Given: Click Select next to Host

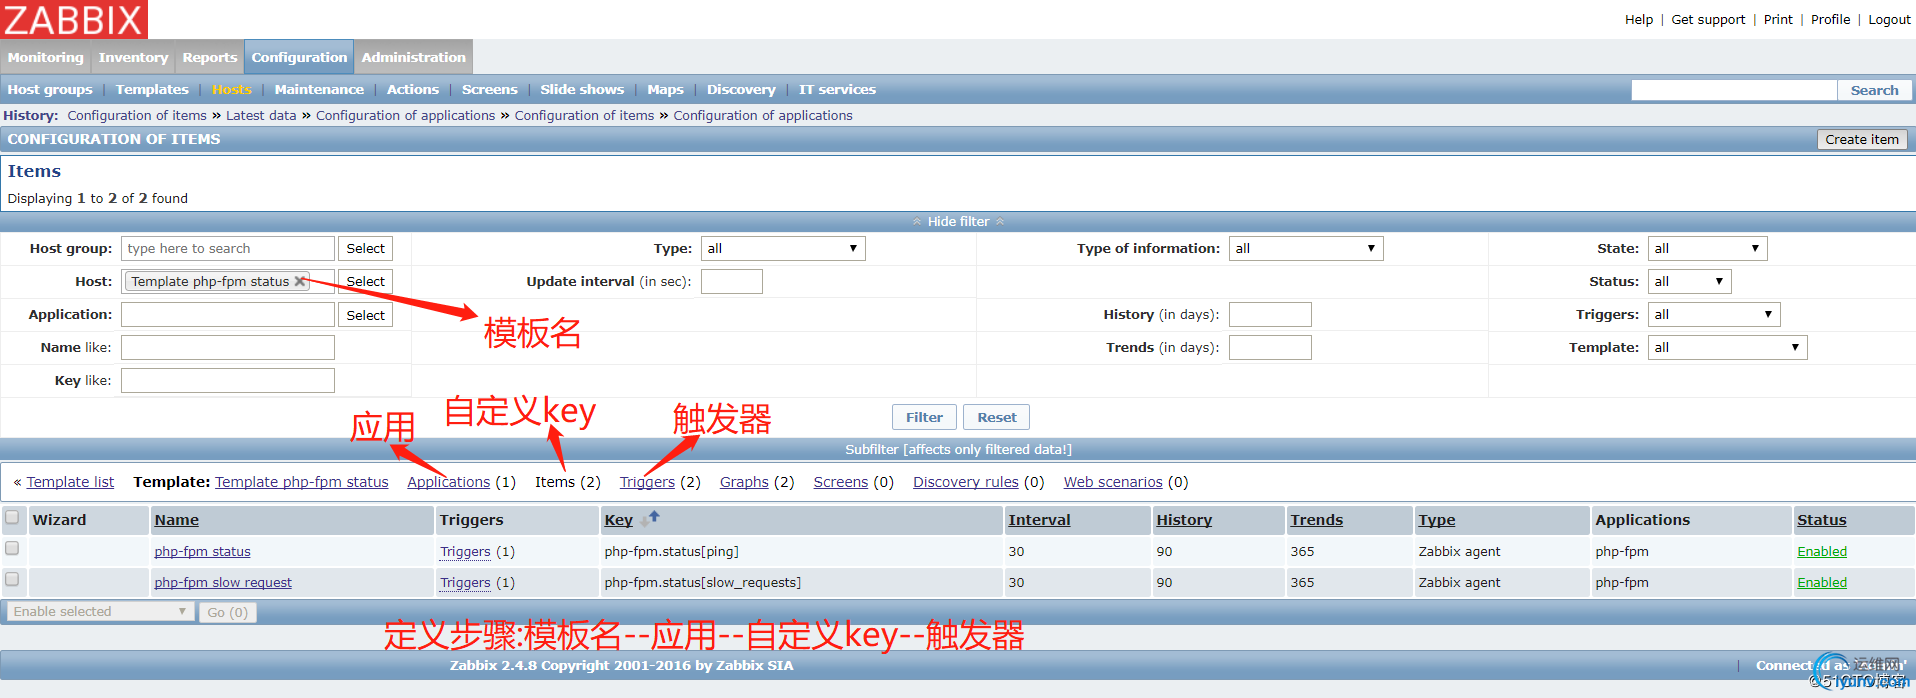Looking at the screenshot, I should point(365,281).
